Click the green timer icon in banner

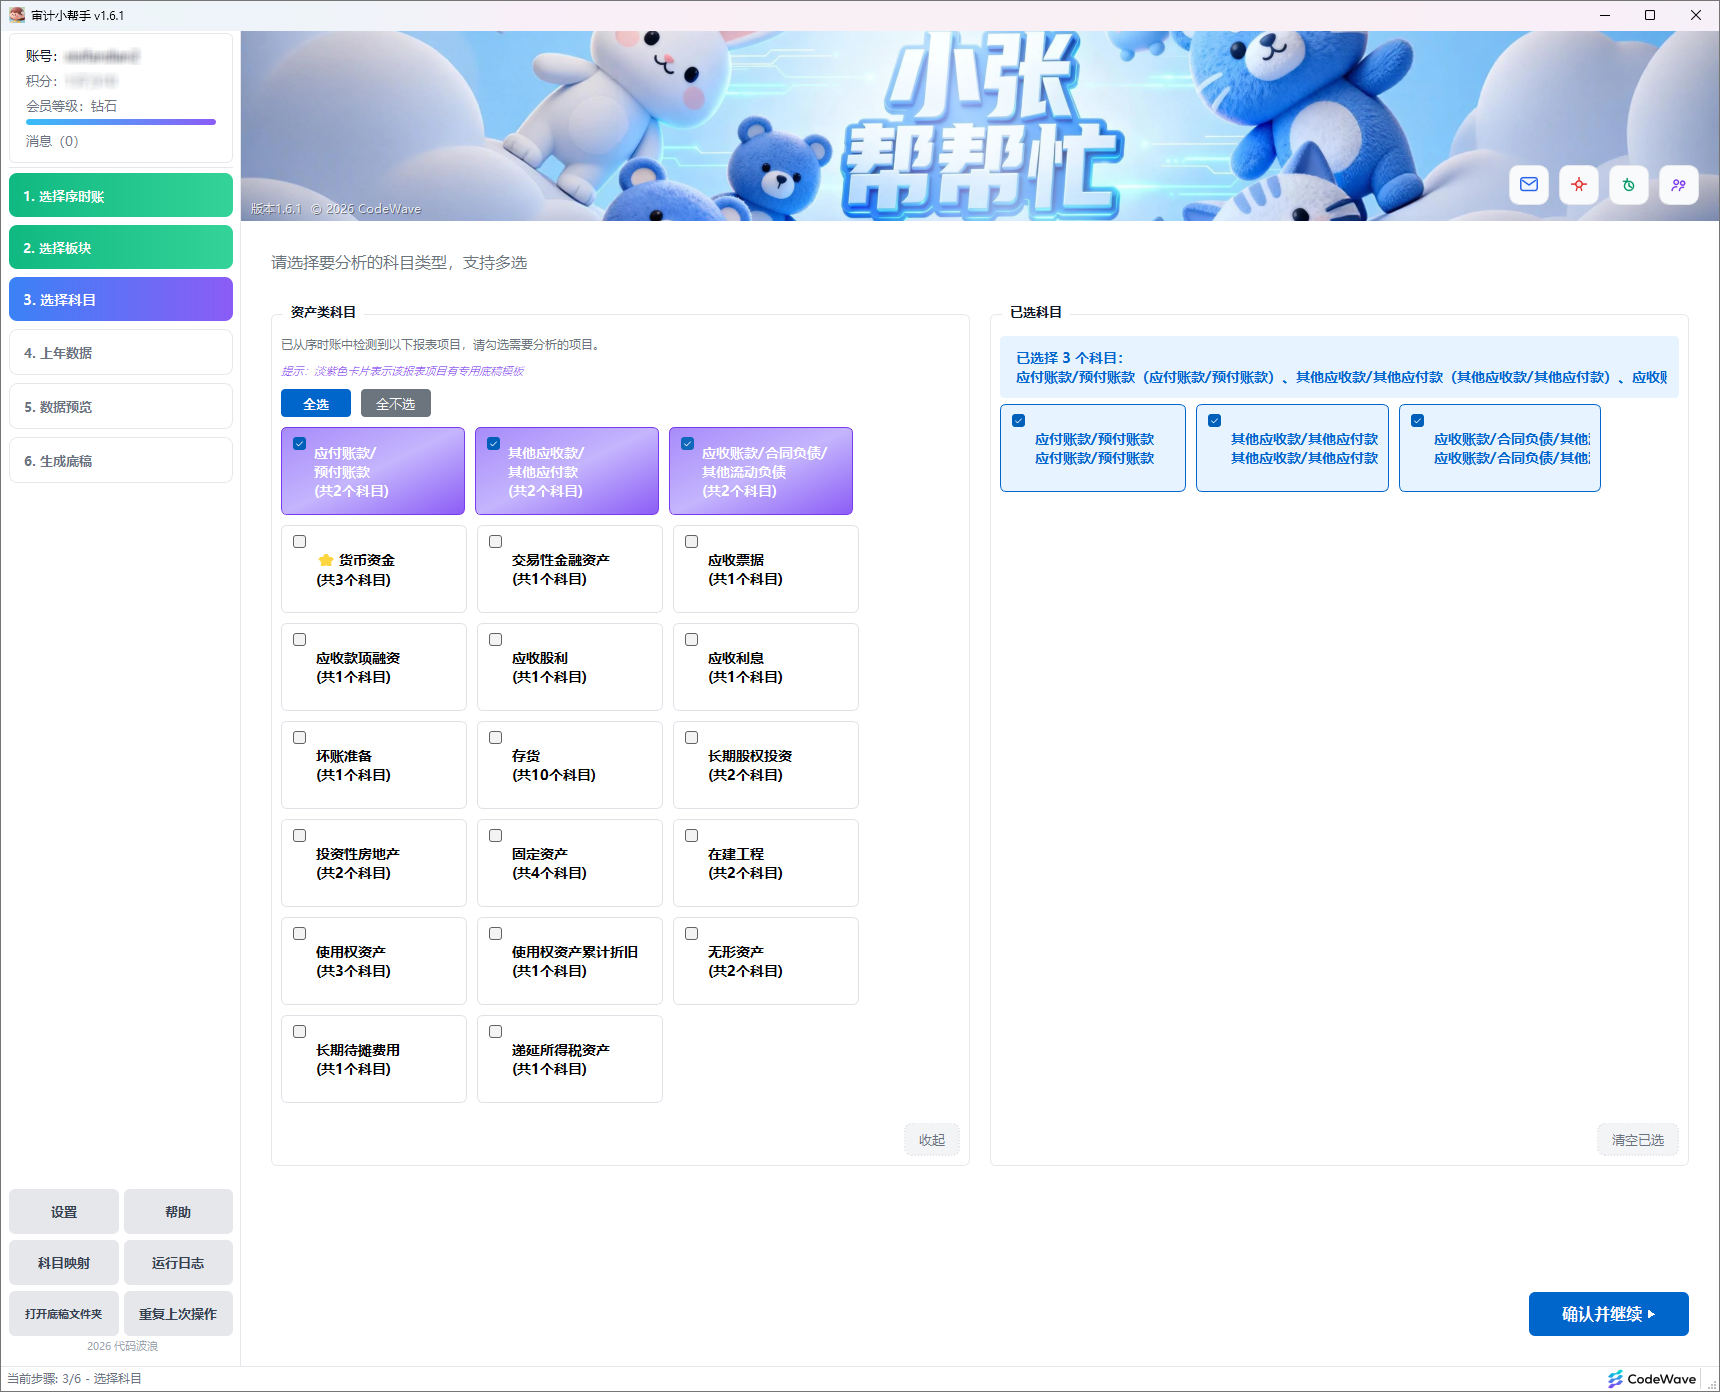[x=1628, y=185]
